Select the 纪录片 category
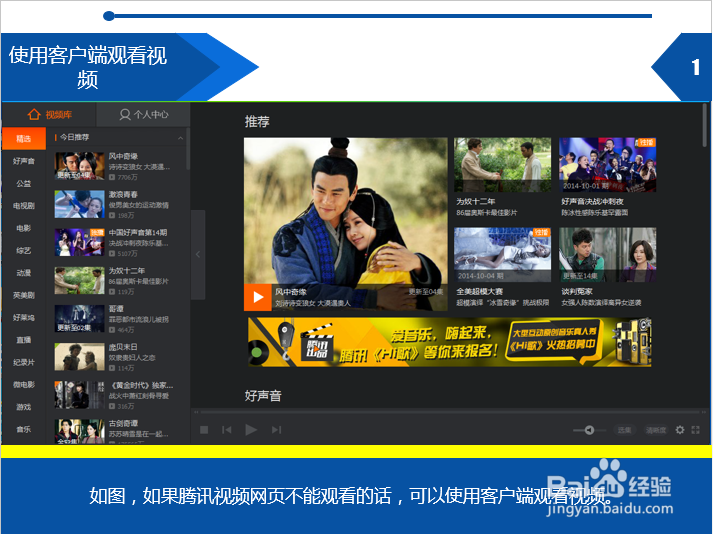713x534 pixels. 24,362
